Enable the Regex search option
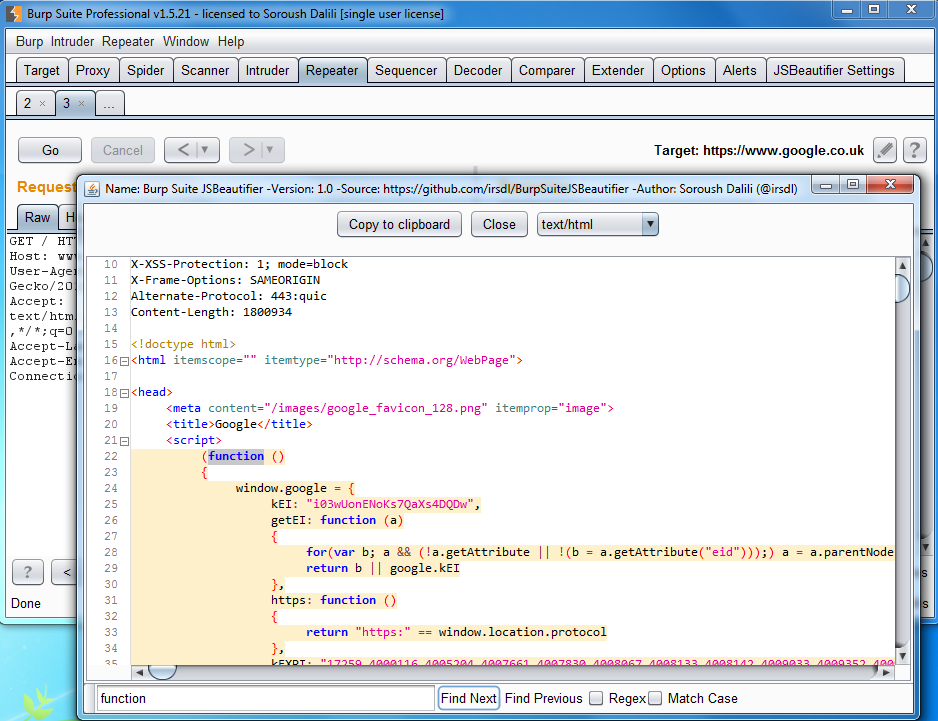Screen dimensions: 938x721 pyautogui.click(x=596, y=697)
